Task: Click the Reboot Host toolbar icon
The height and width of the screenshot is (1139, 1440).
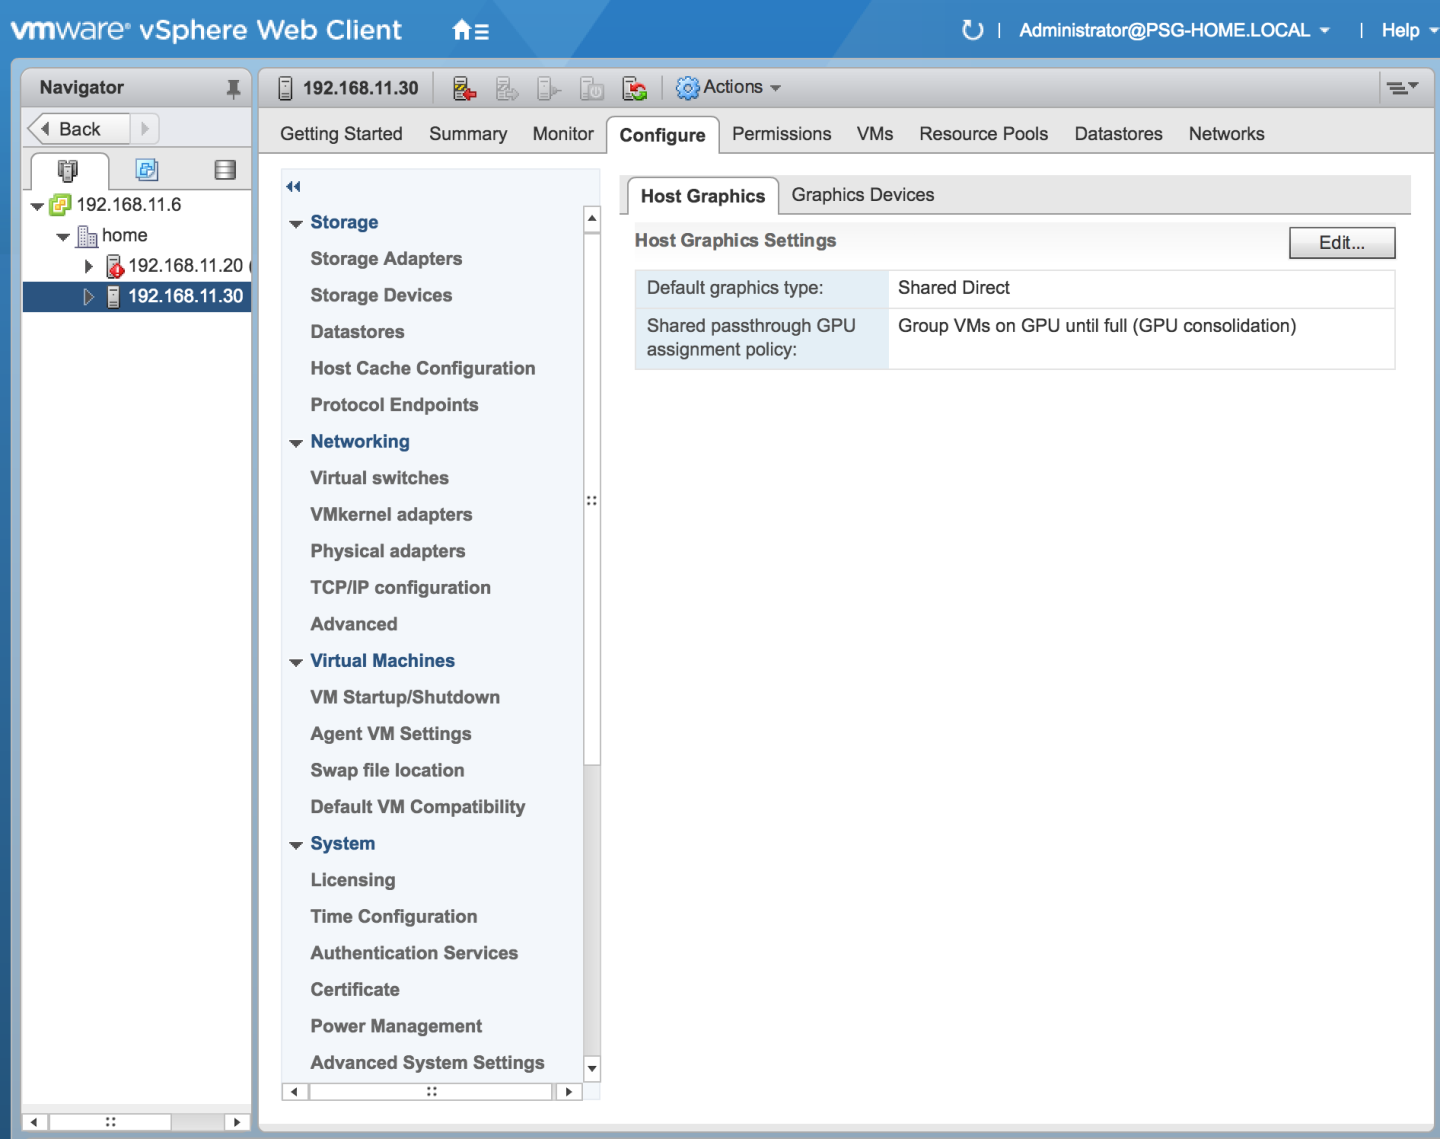Action: coord(634,87)
